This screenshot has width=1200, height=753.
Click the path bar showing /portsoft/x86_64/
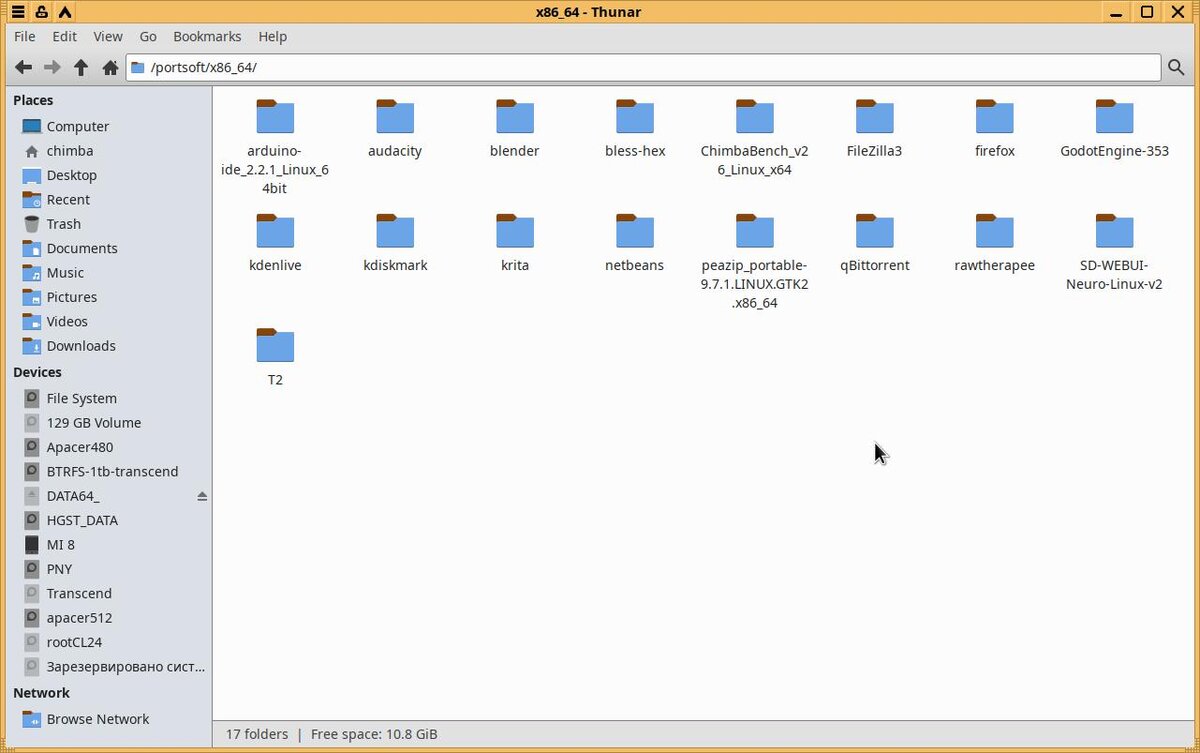pyautogui.click(x=643, y=68)
